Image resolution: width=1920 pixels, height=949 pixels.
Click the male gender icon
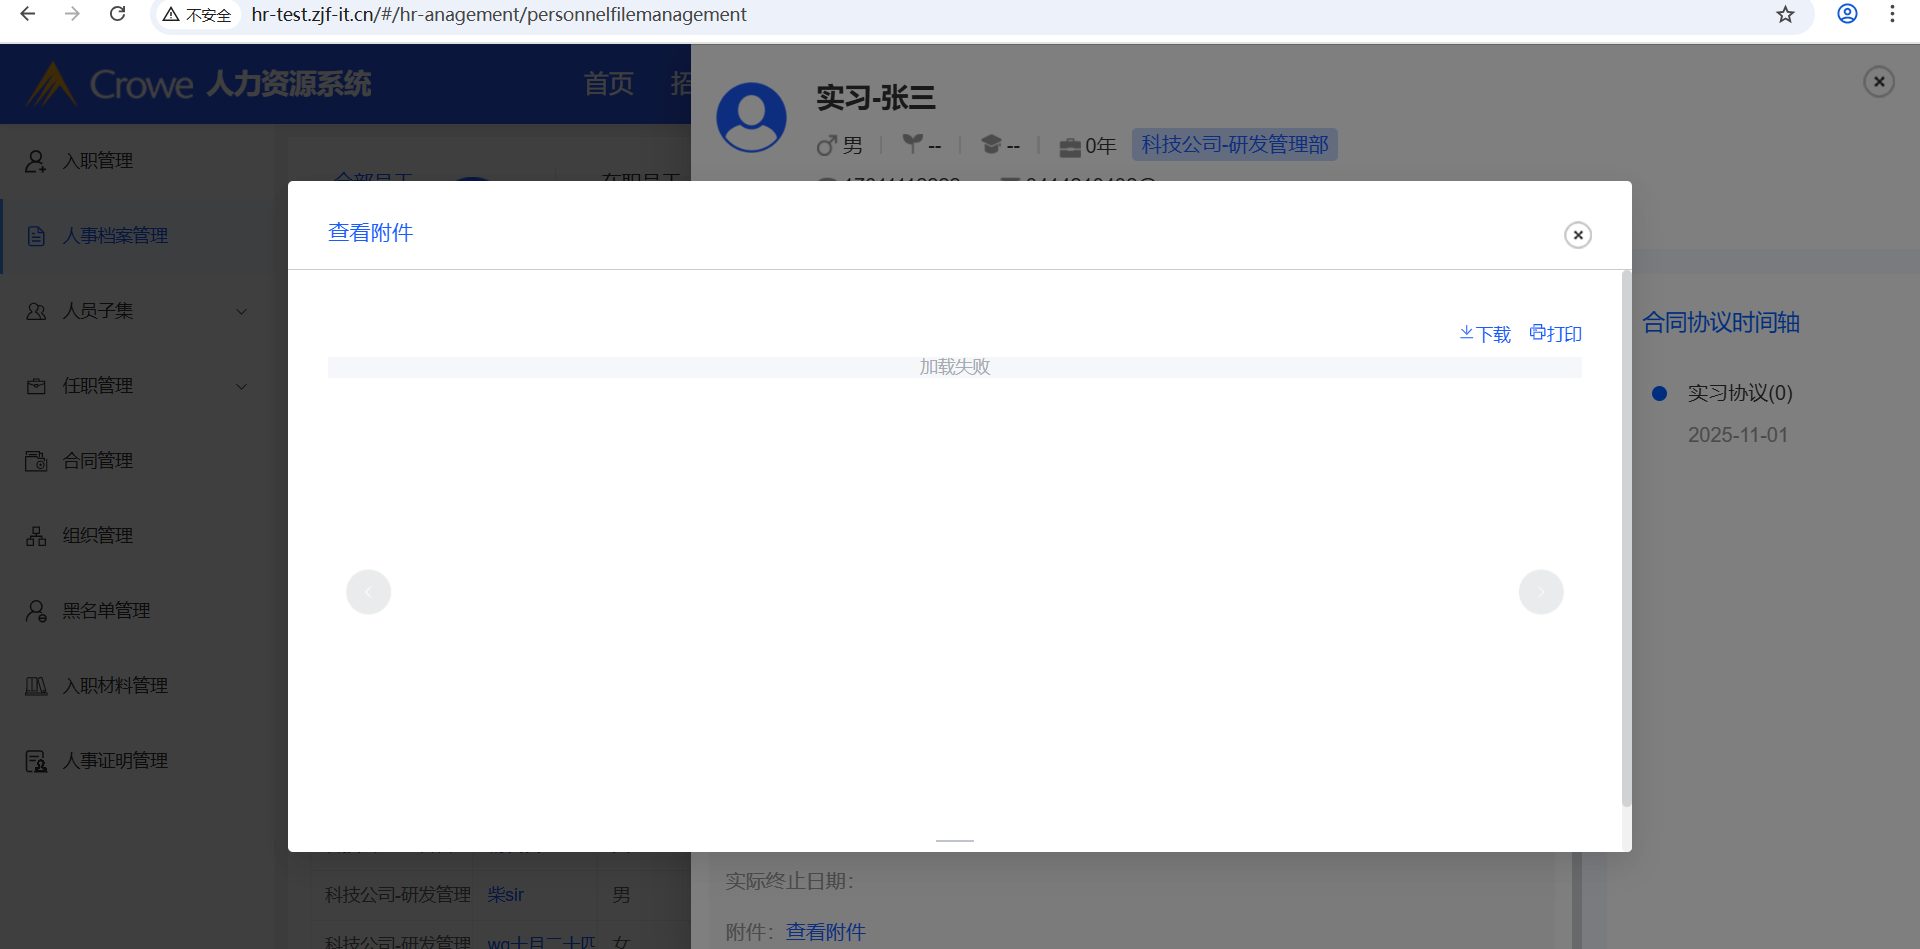(x=826, y=146)
